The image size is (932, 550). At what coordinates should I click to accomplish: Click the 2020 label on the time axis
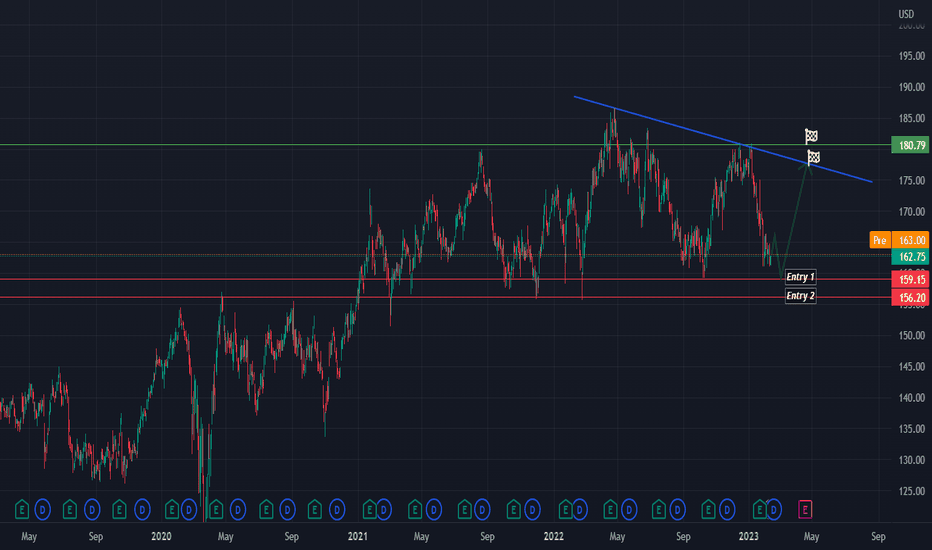(x=161, y=536)
